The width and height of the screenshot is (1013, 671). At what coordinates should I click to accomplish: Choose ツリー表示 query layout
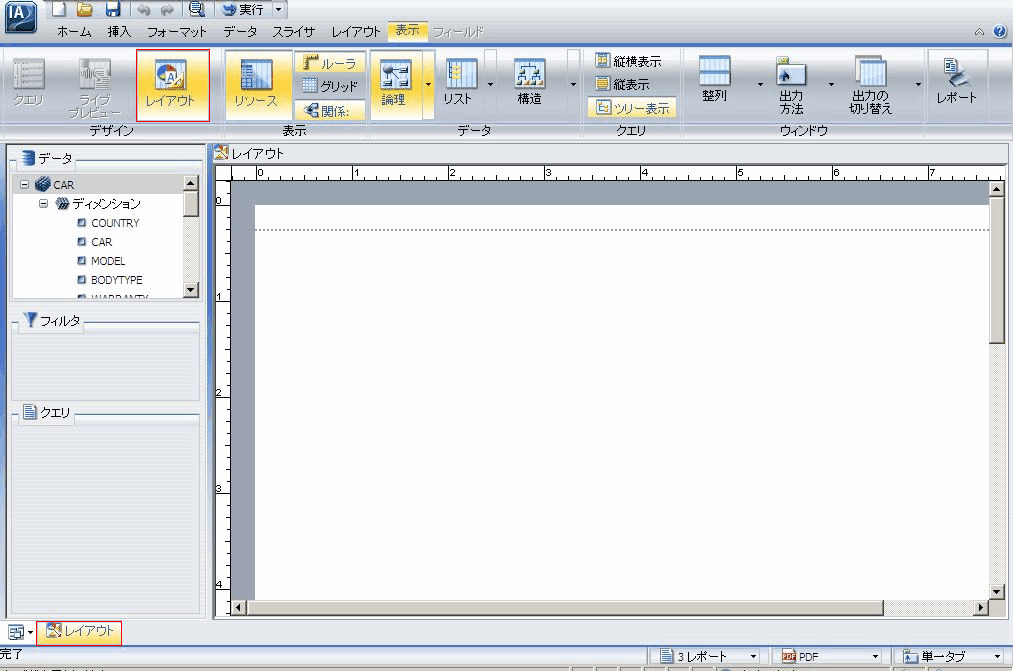coord(632,108)
